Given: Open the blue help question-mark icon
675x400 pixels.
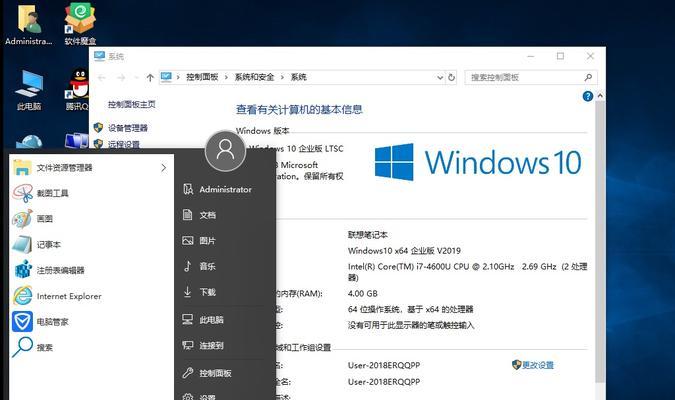Looking at the screenshot, I should tap(588, 96).
